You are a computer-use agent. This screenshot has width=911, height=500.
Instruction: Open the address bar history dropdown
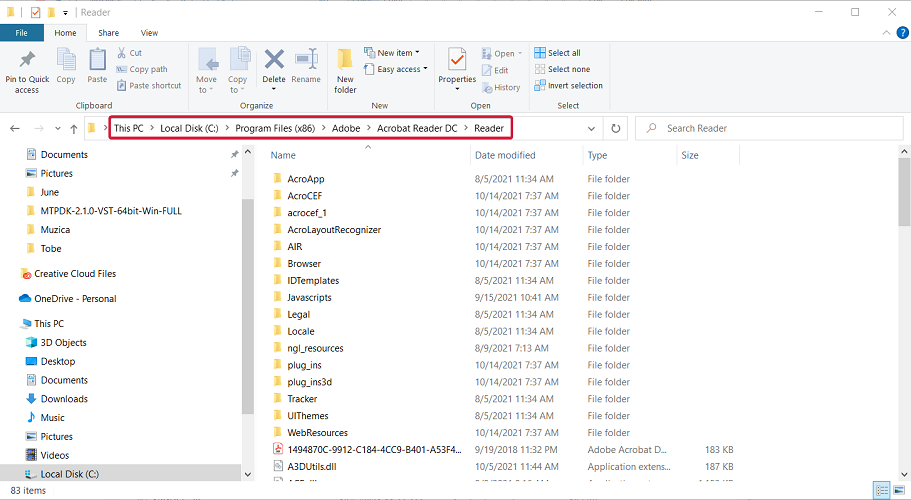pyautogui.click(x=591, y=128)
